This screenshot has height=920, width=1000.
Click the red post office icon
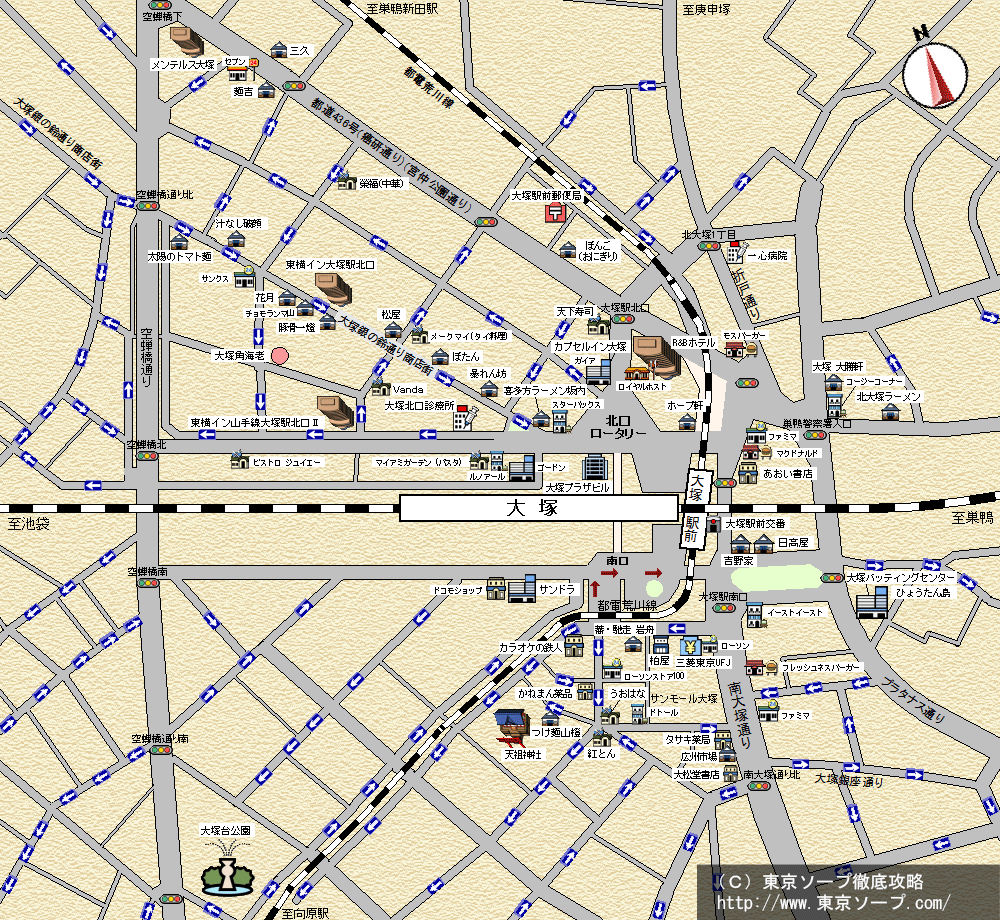click(553, 213)
